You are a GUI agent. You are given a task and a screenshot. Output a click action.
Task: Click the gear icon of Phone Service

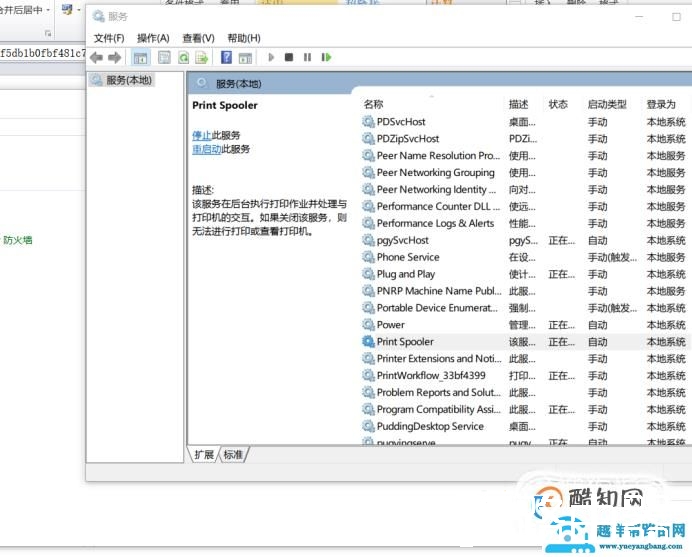[x=368, y=257]
